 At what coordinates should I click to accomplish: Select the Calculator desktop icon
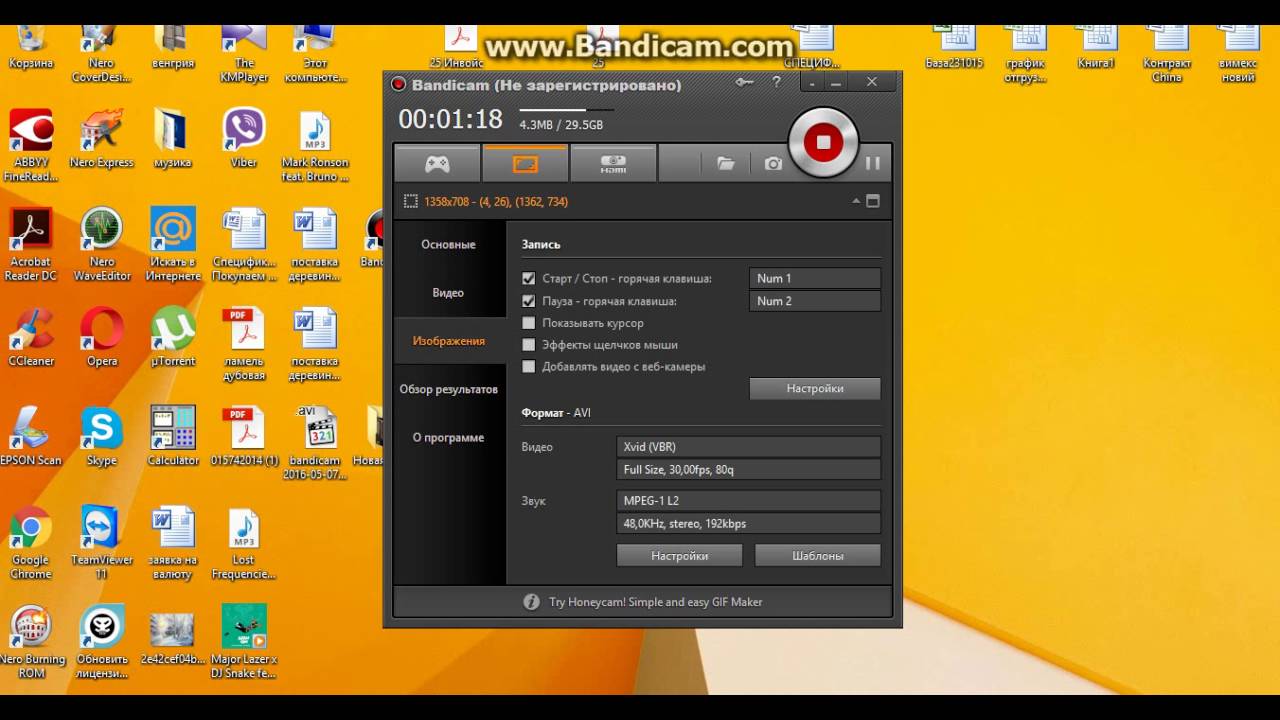pos(173,437)
